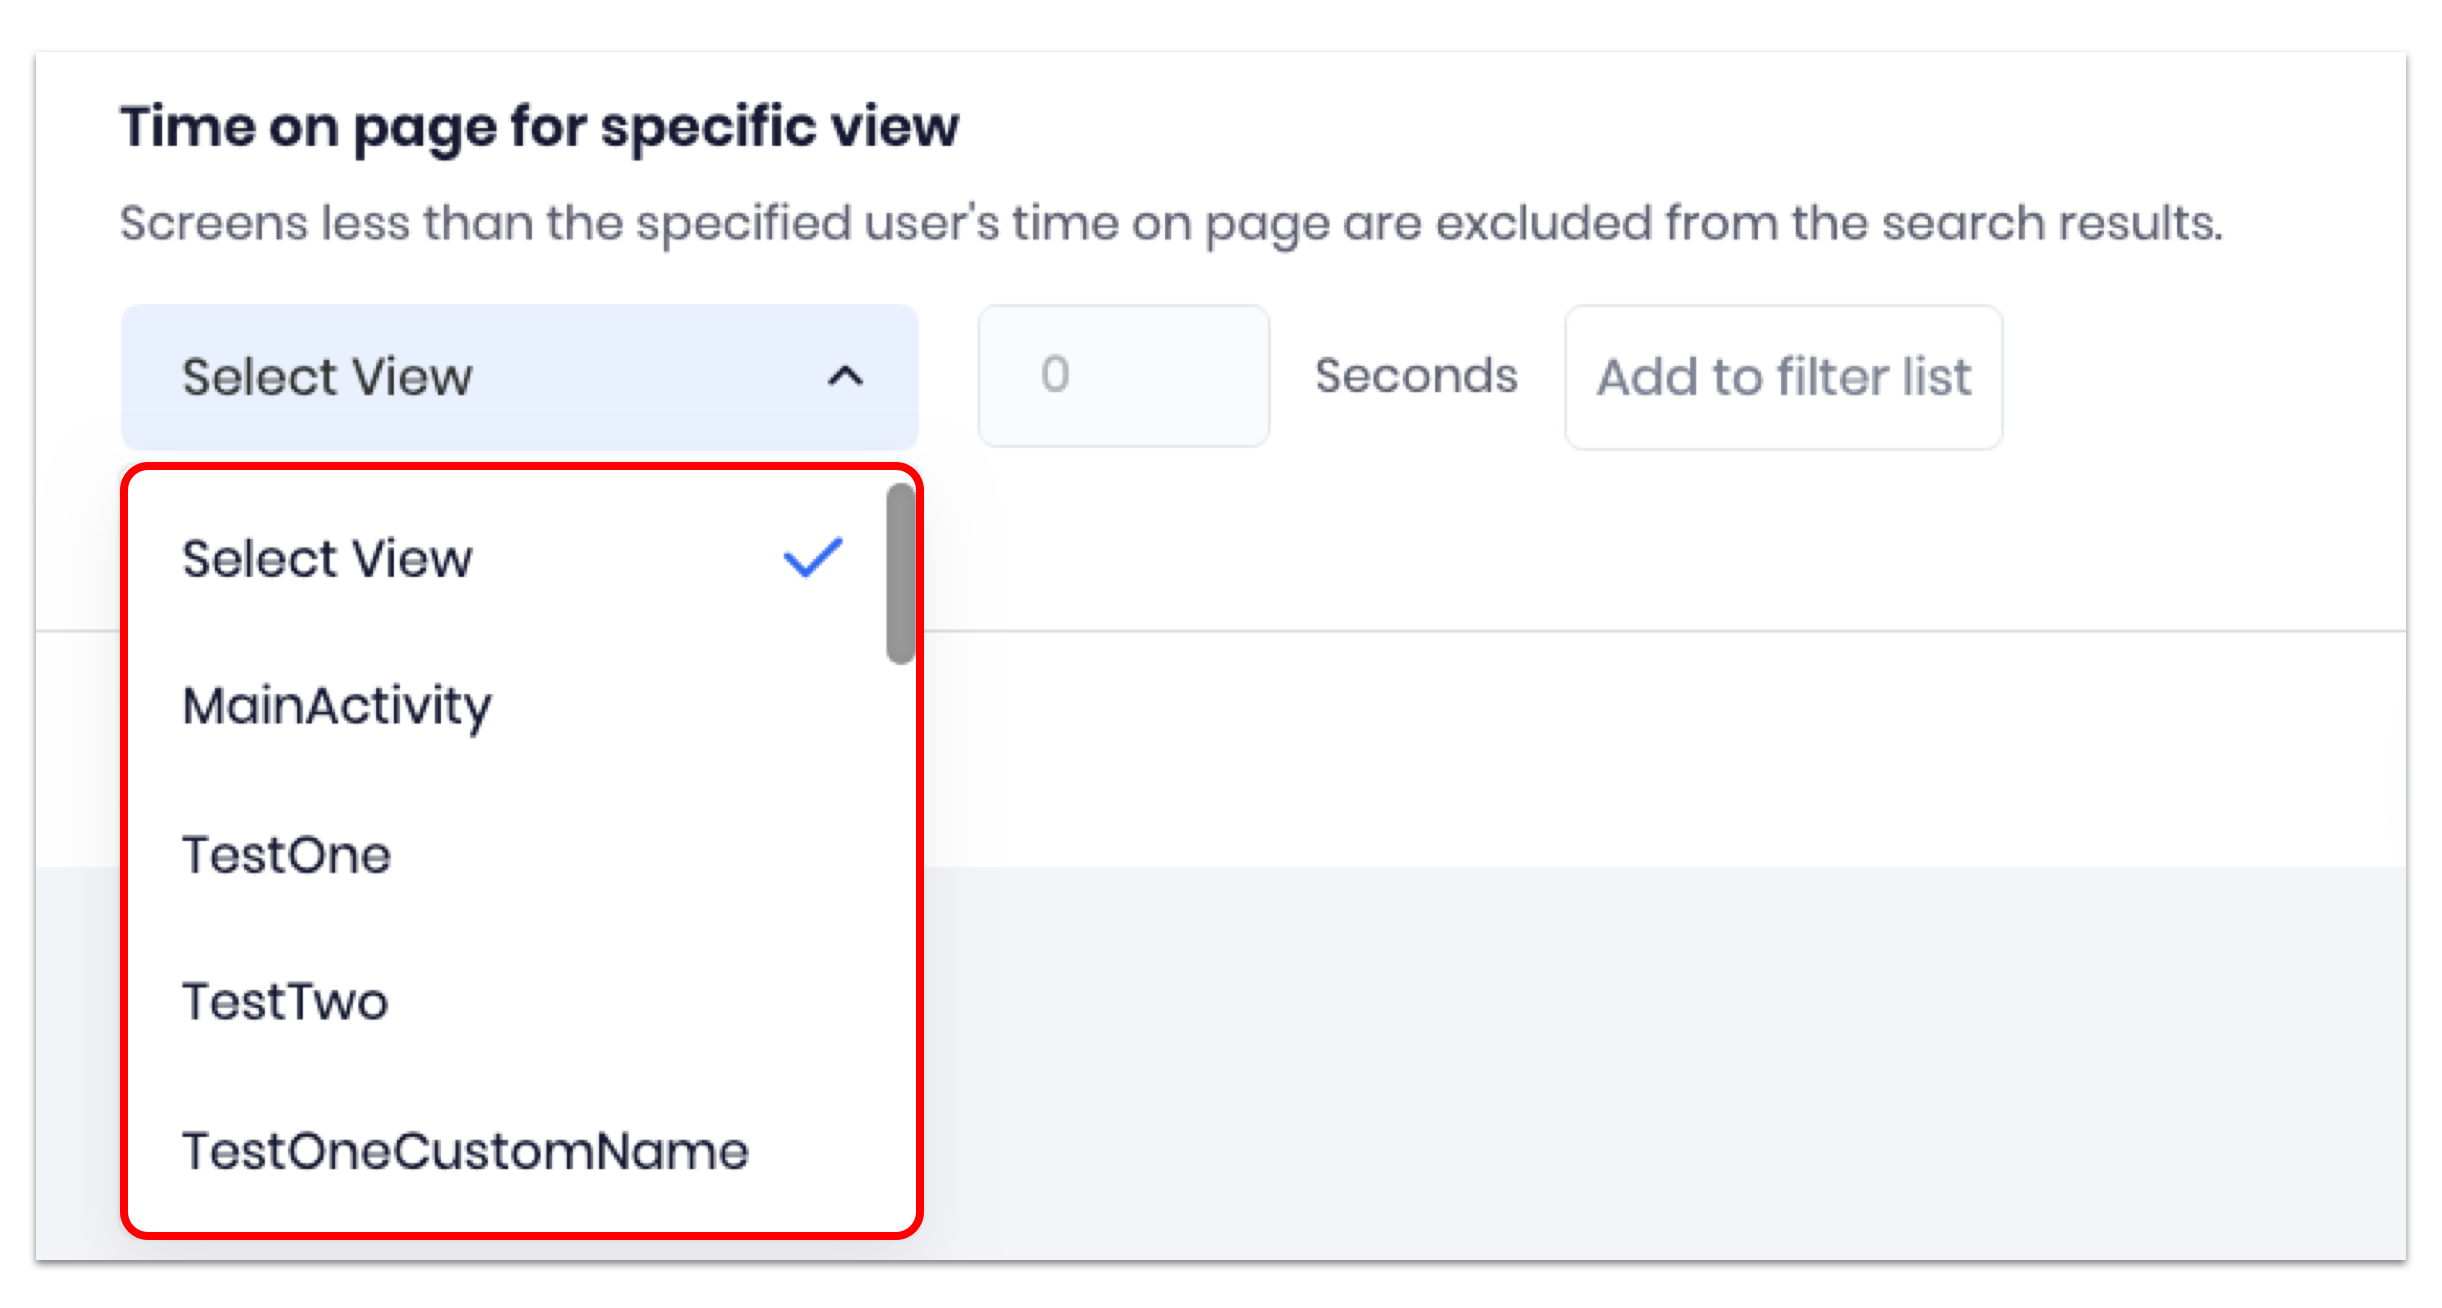
Task: Select the checked Select View list option
Action: [327, 558]
